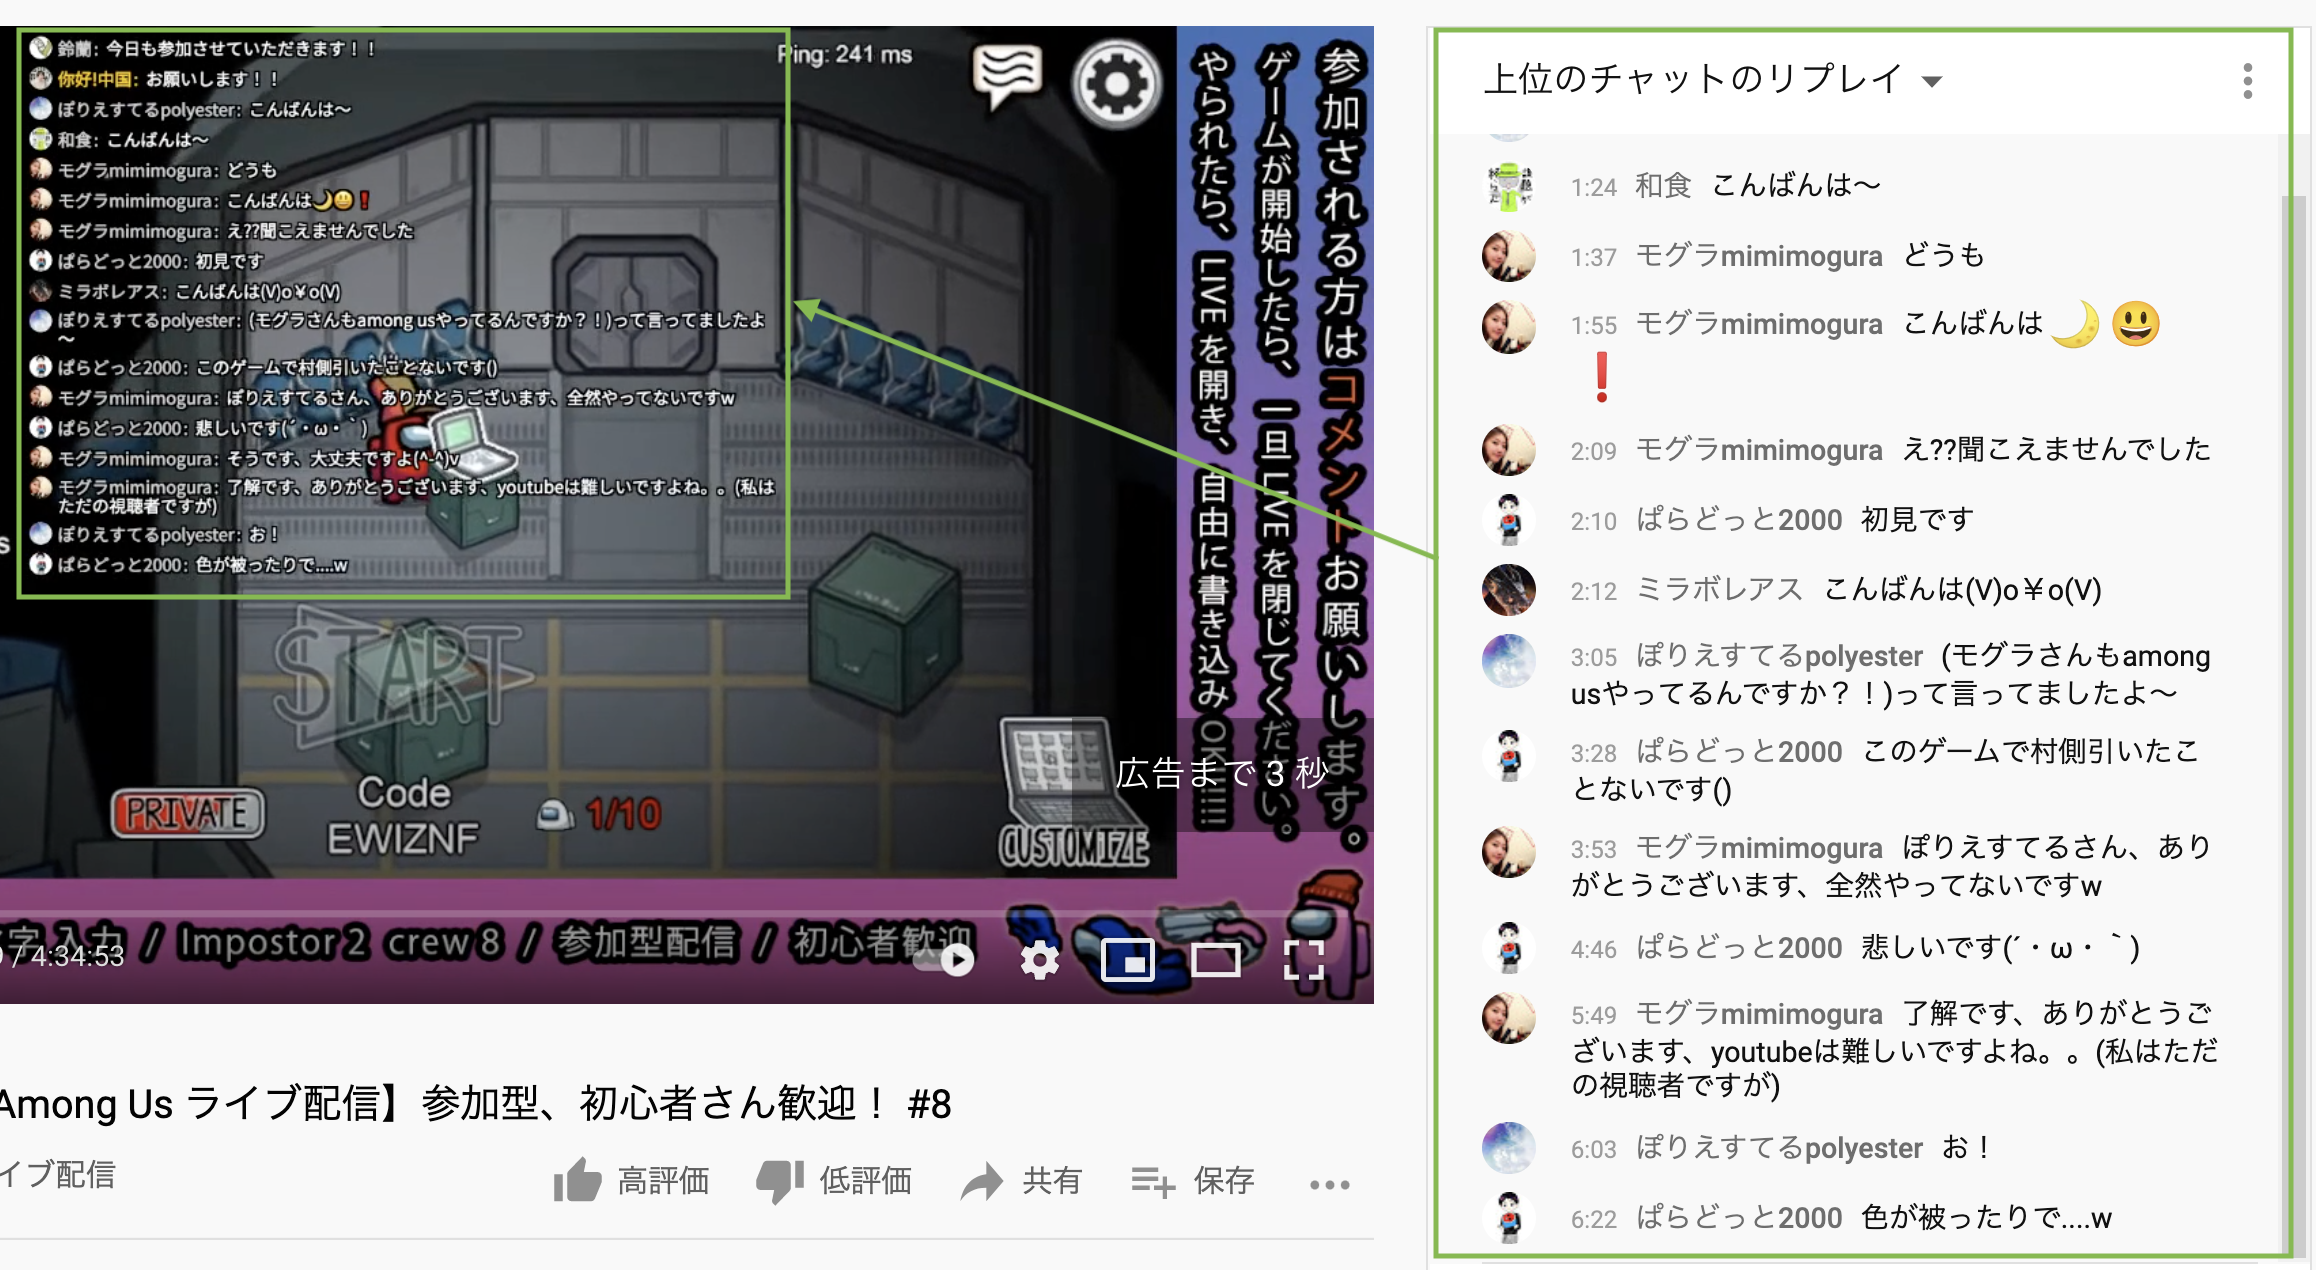Open more actions ellipsis below video

[1329, 1184]
